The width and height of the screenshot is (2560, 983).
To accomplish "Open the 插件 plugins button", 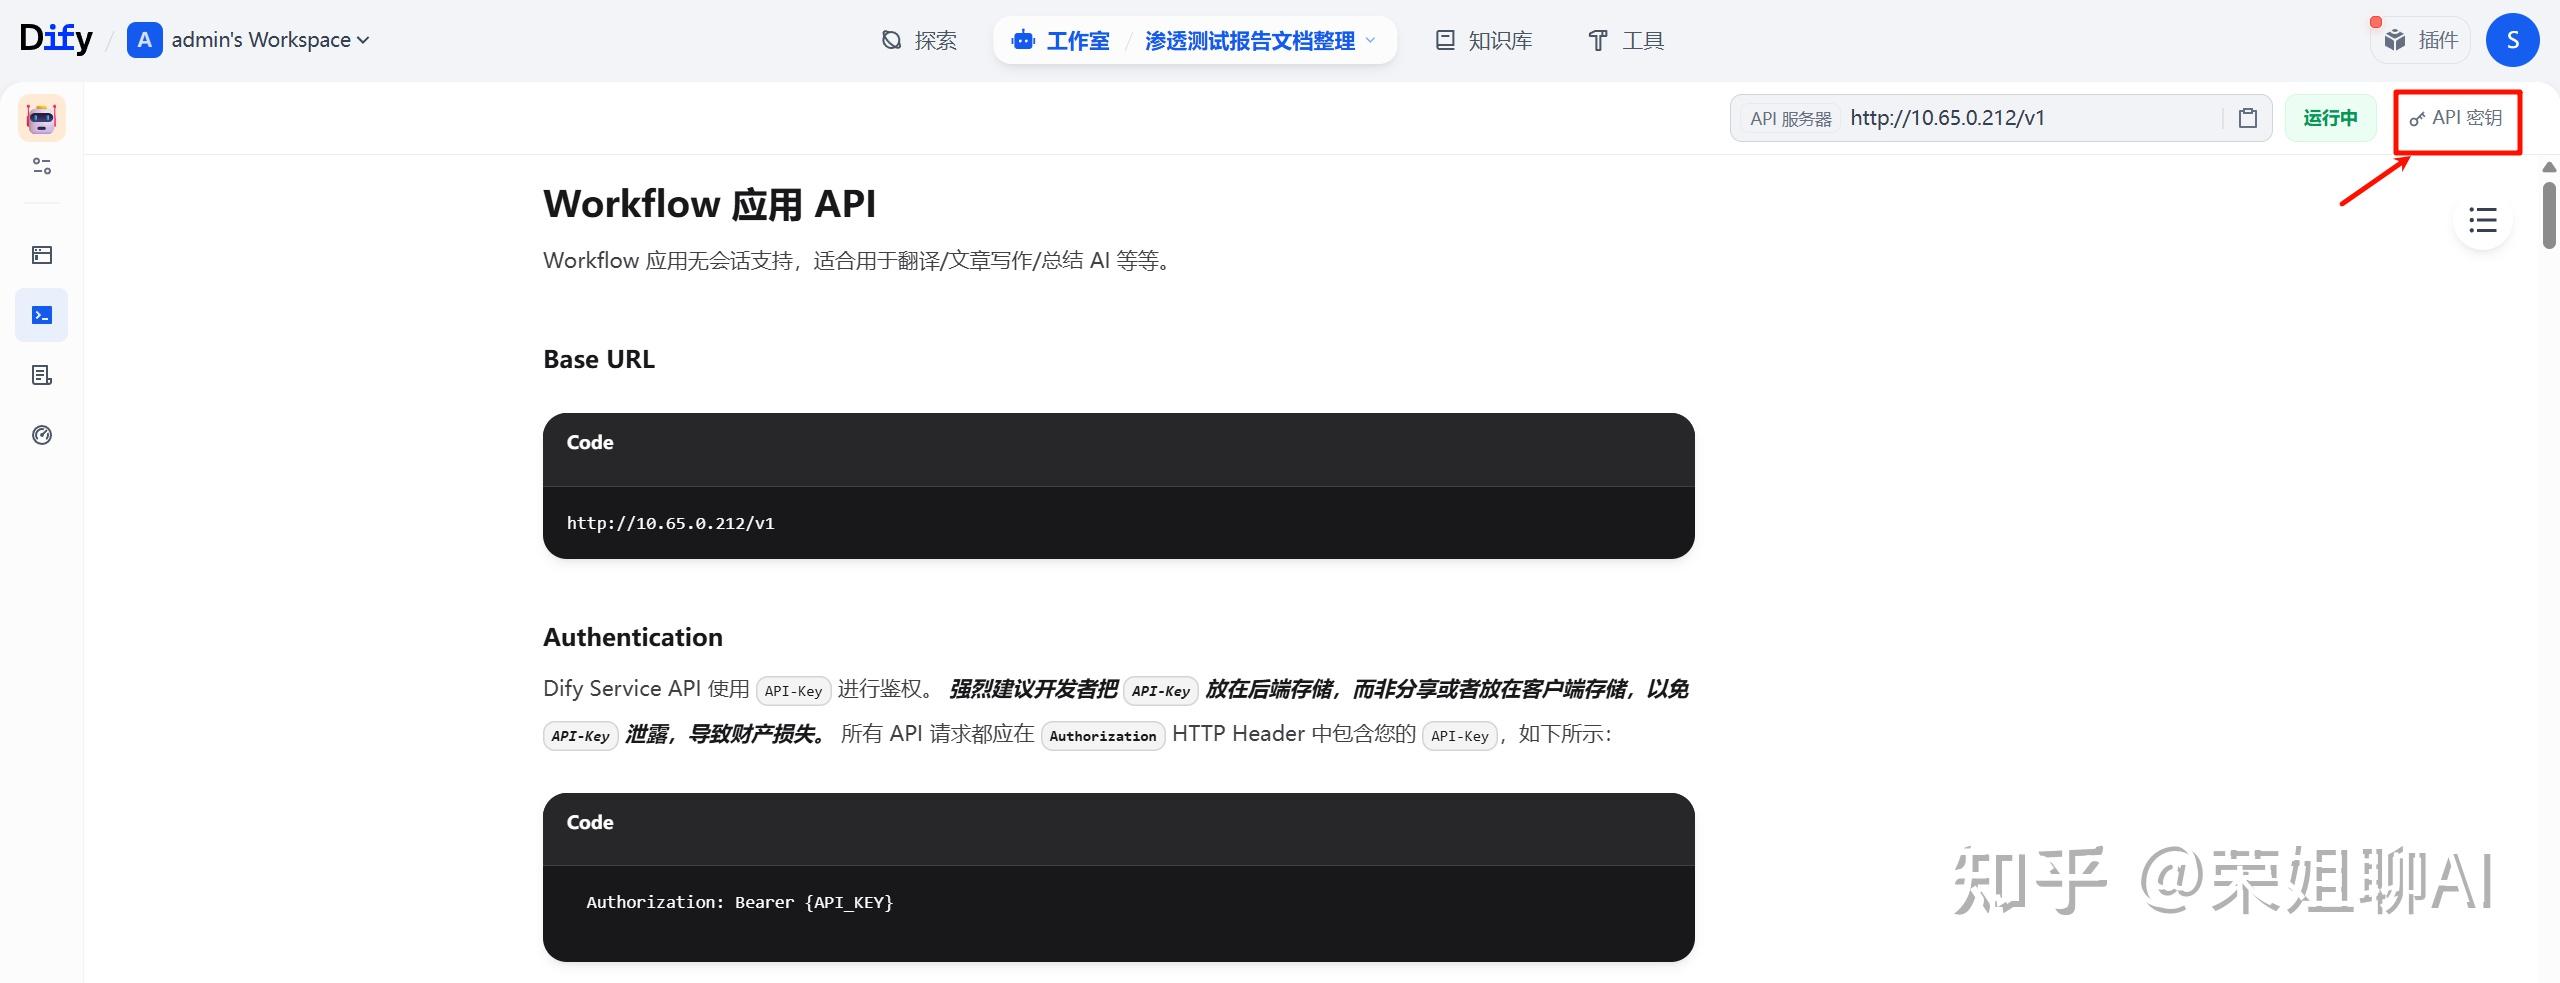I will pos(2421,40).
